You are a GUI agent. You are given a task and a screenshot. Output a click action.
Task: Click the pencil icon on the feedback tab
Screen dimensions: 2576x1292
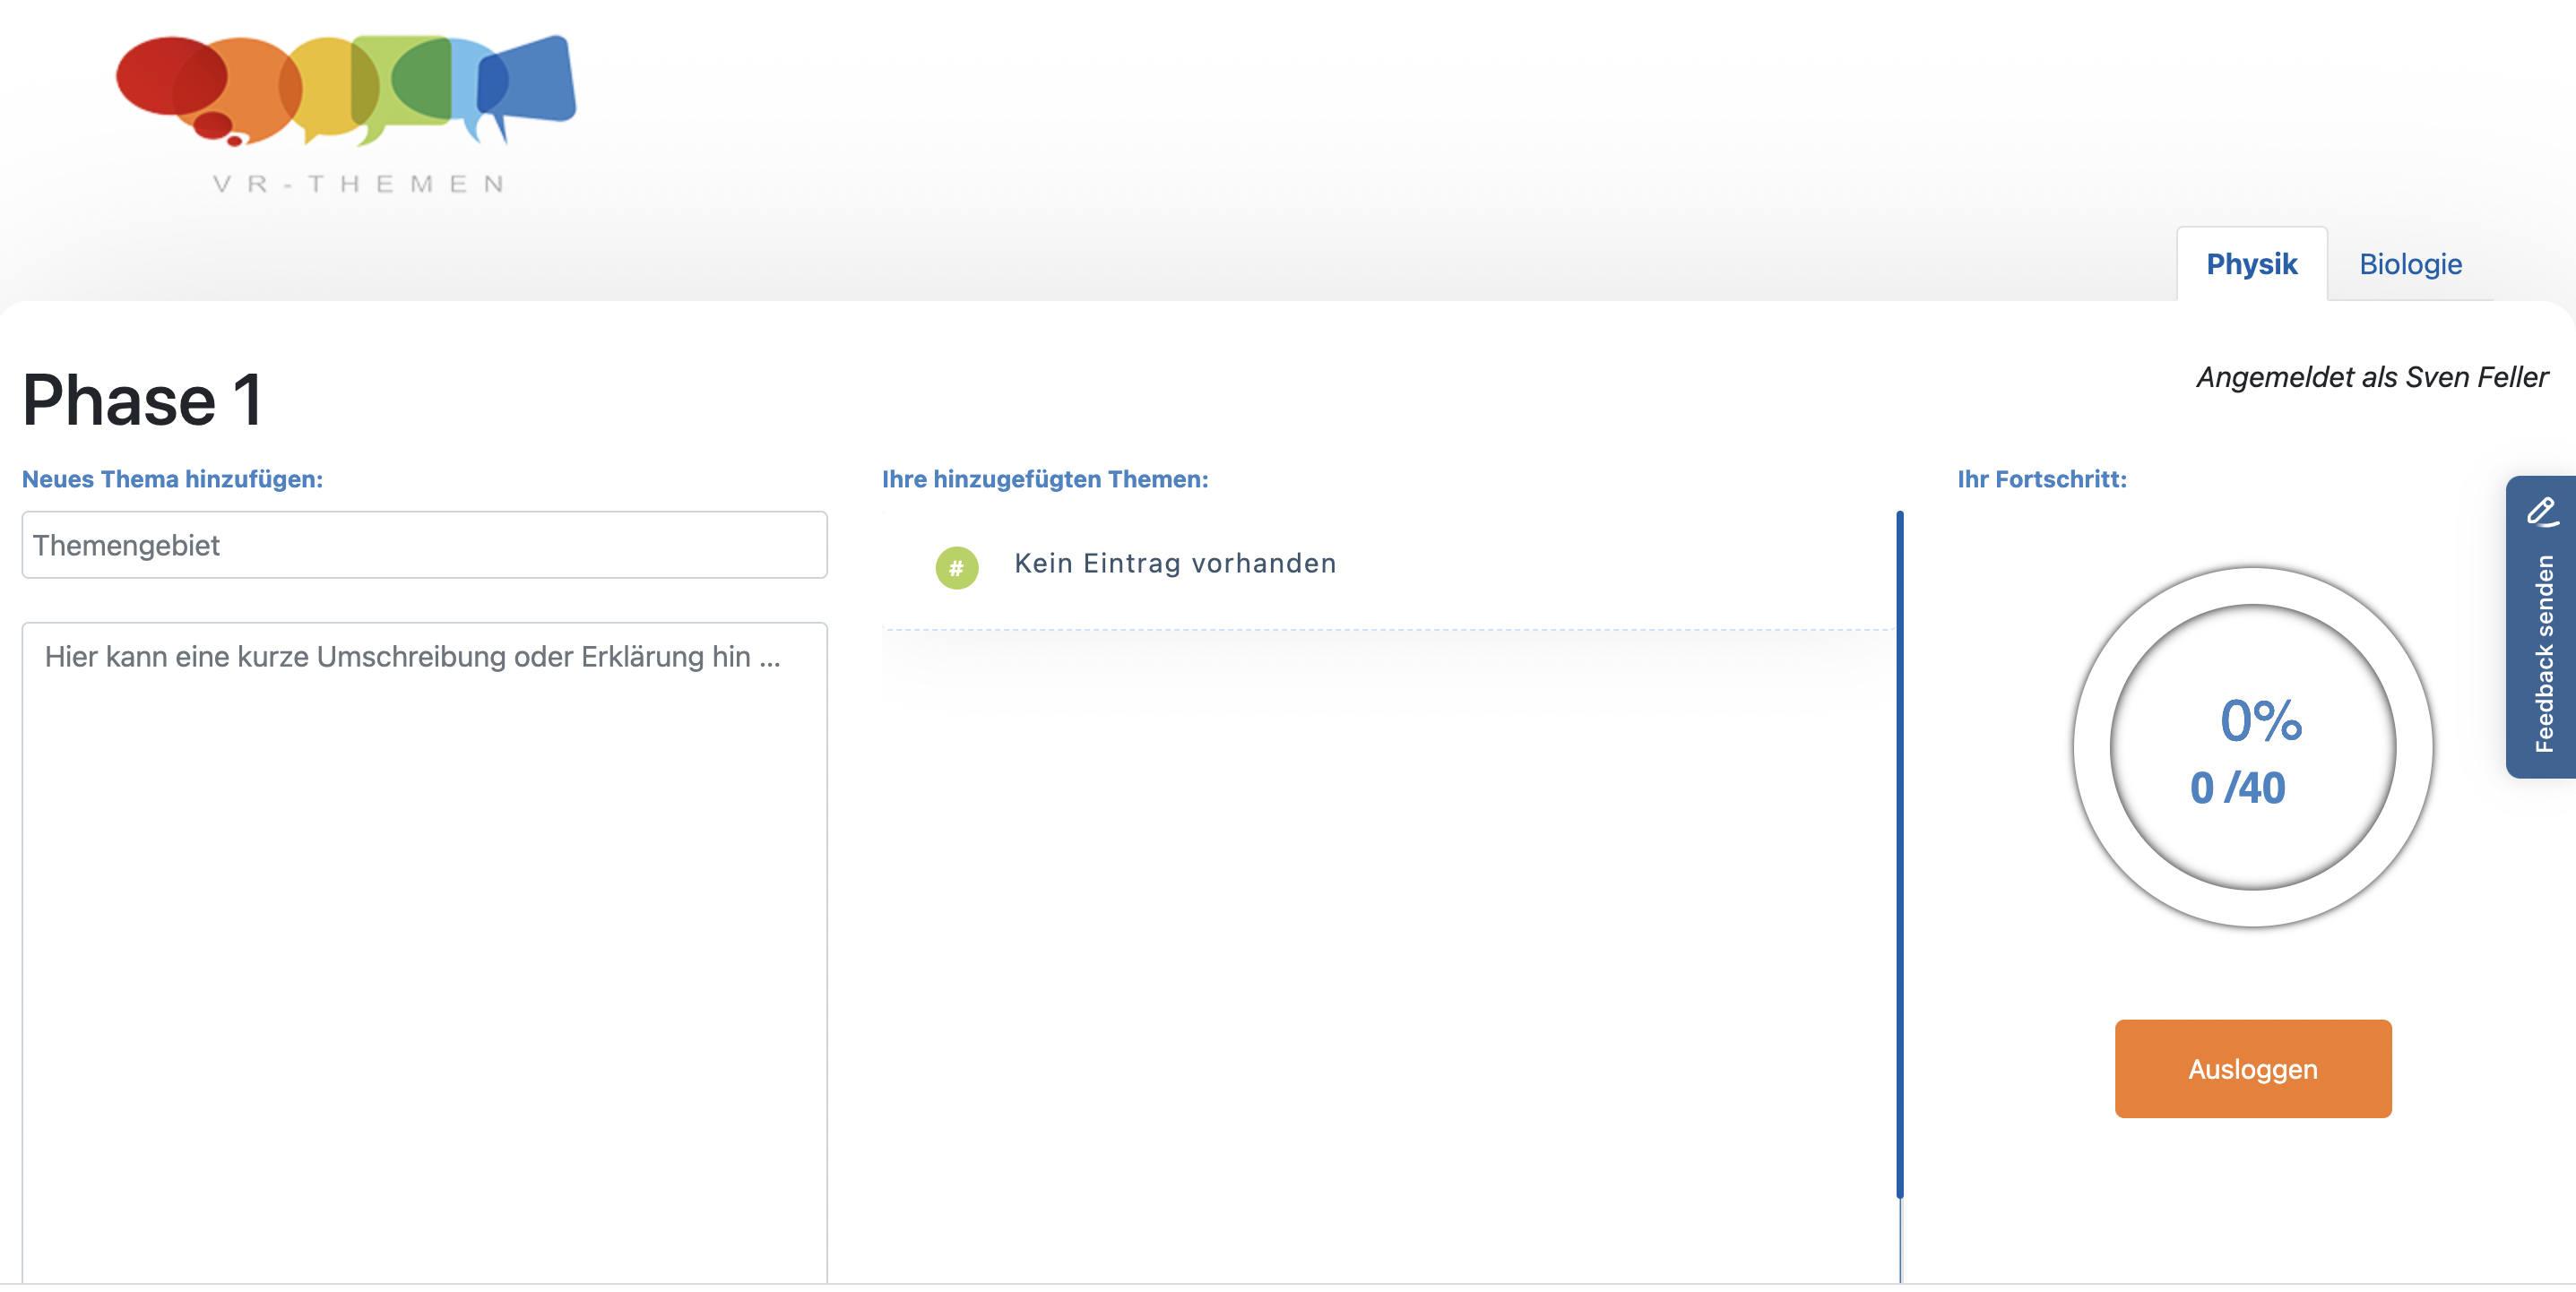[x=2541, y=512]
